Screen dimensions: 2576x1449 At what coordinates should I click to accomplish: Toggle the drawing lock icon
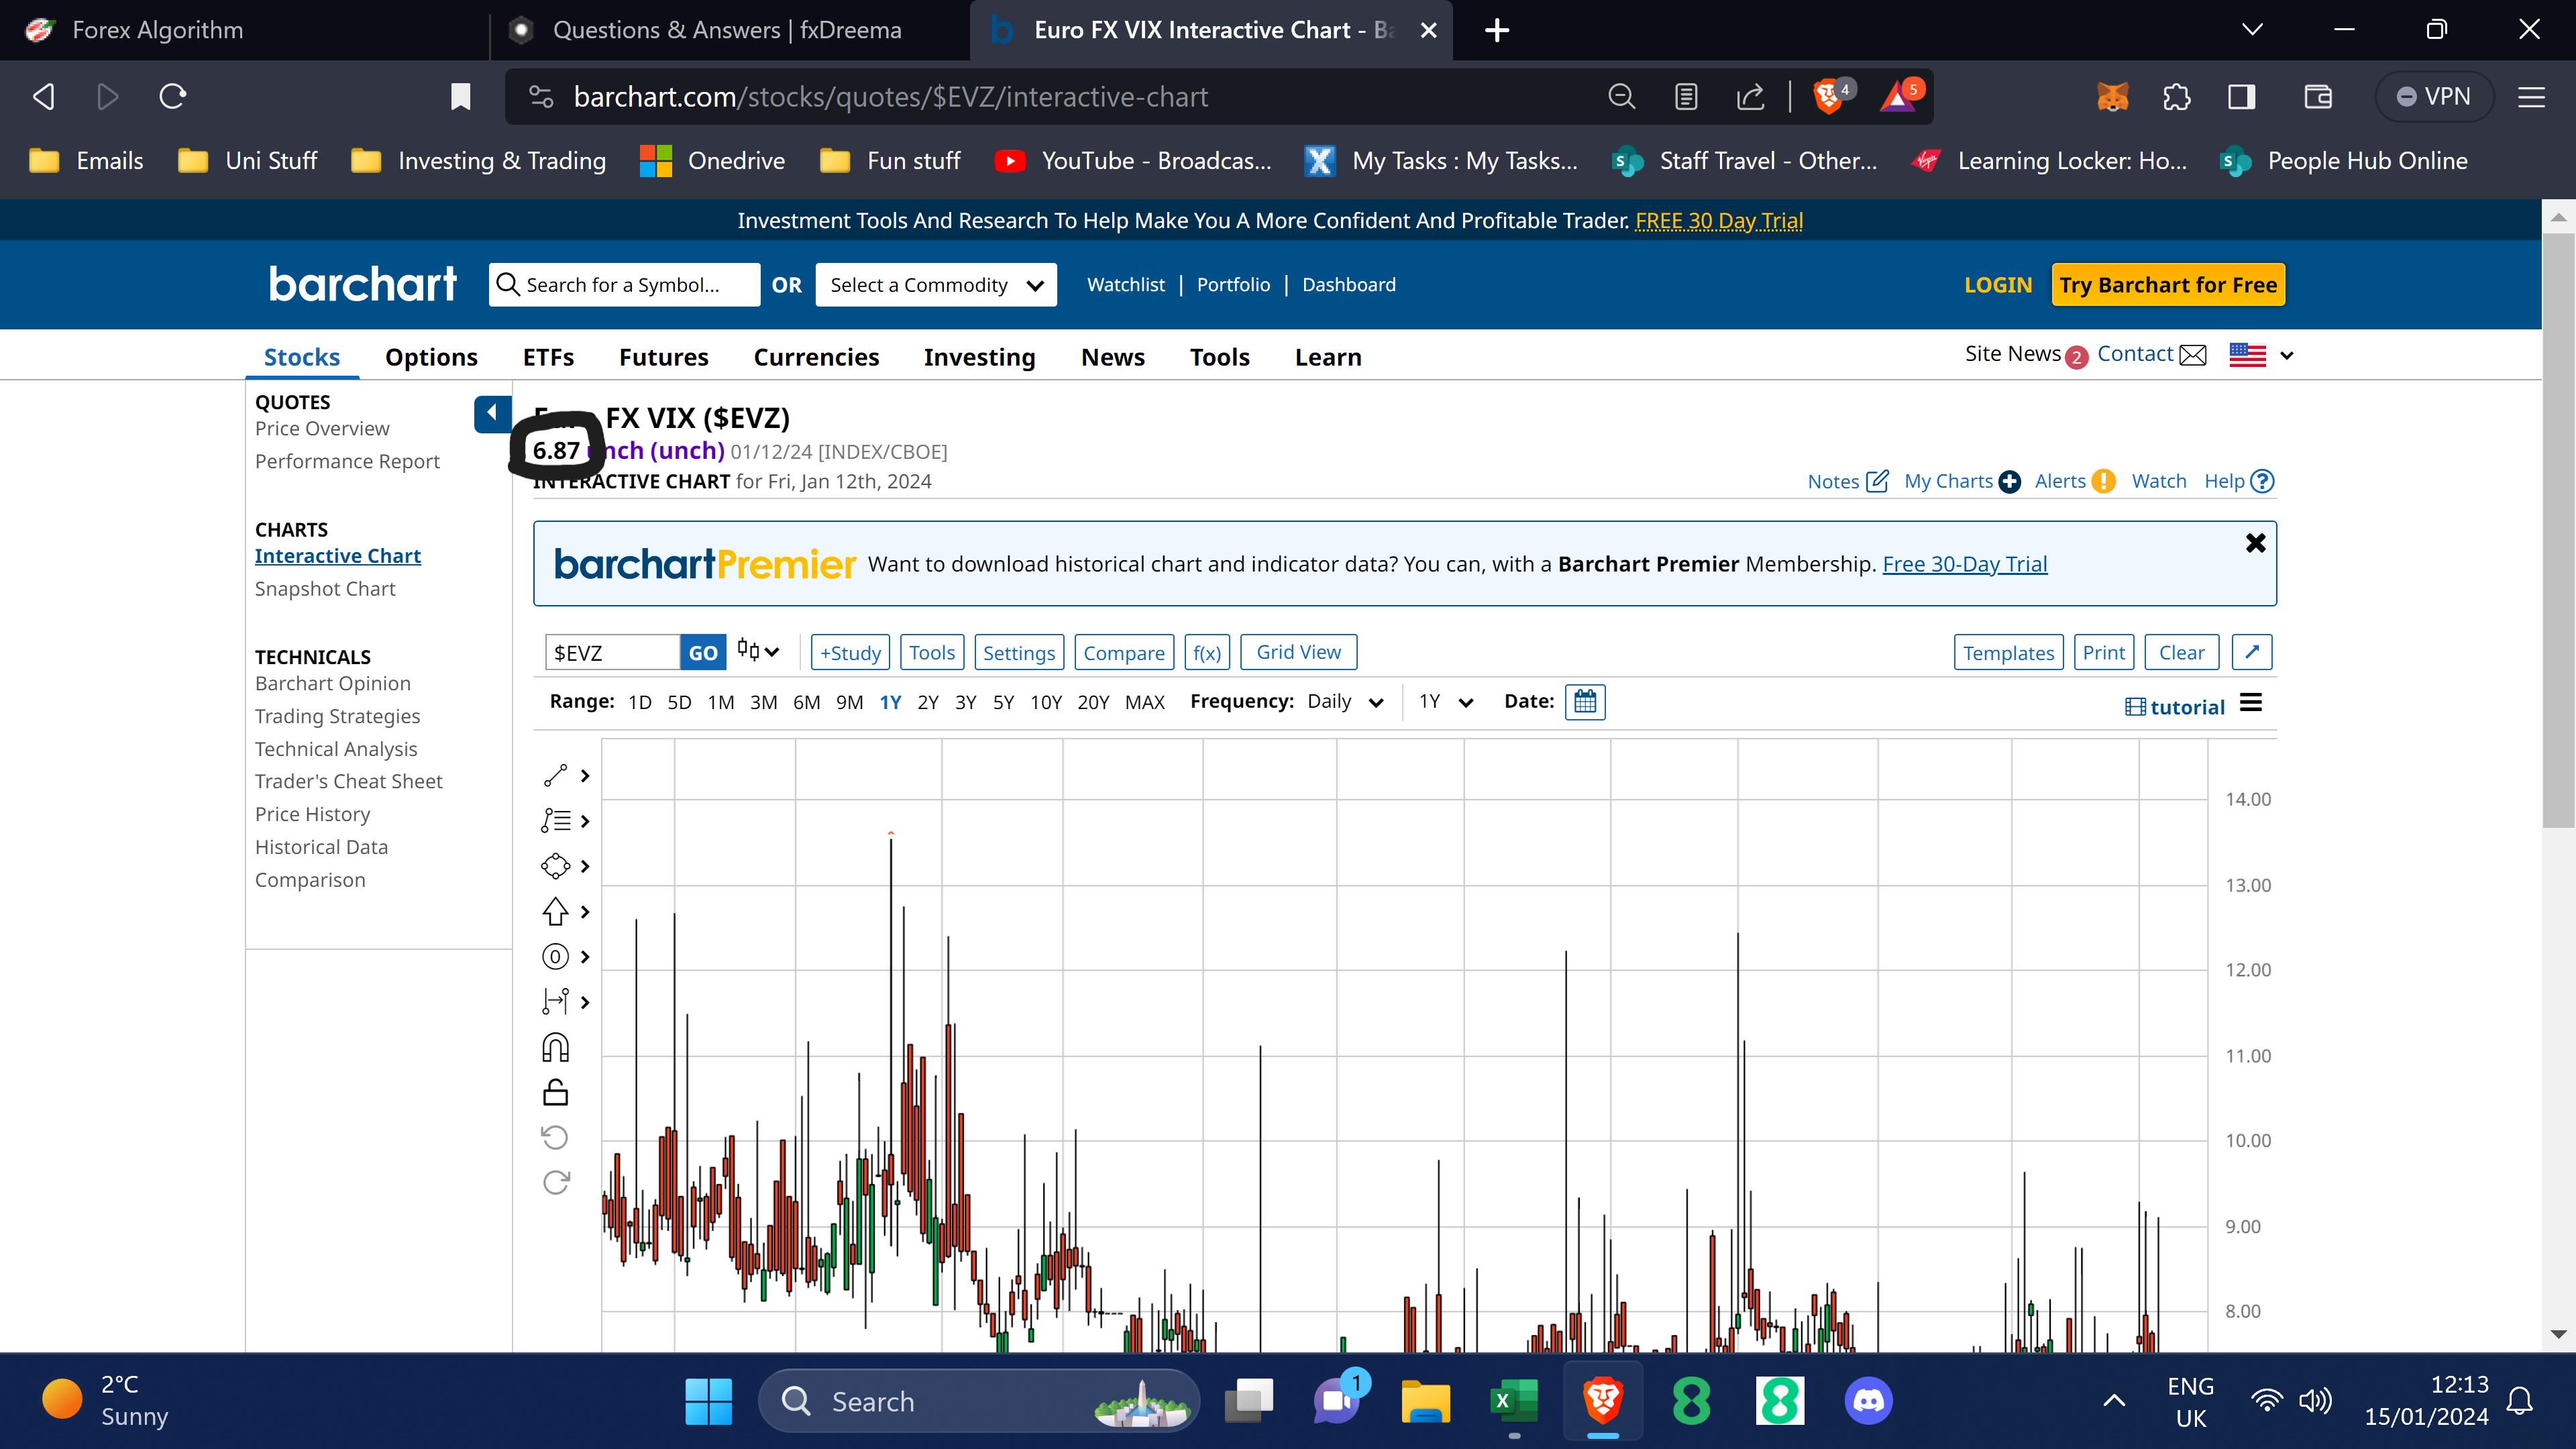click(555, 1092)
